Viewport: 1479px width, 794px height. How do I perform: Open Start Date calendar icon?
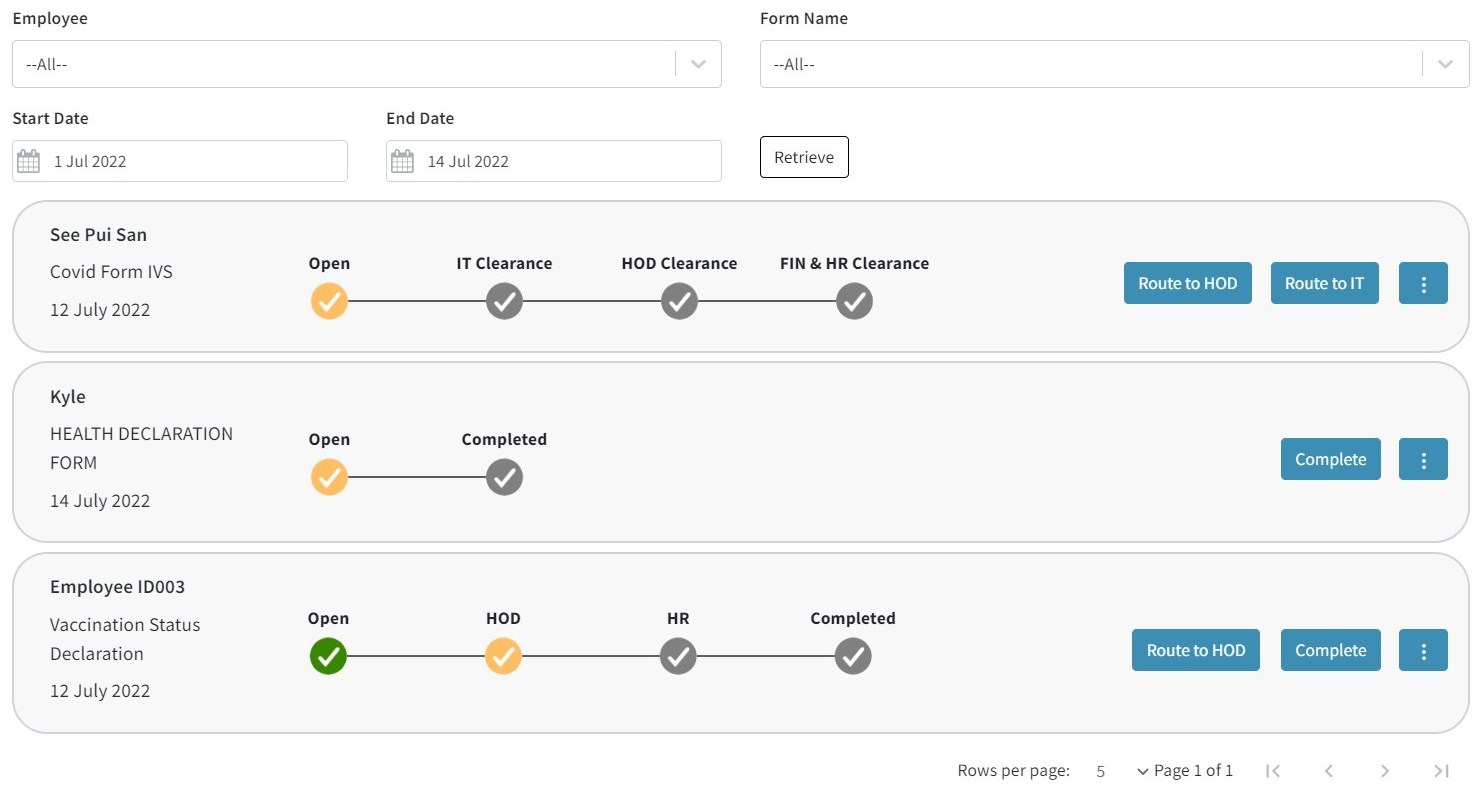[29, 161]
